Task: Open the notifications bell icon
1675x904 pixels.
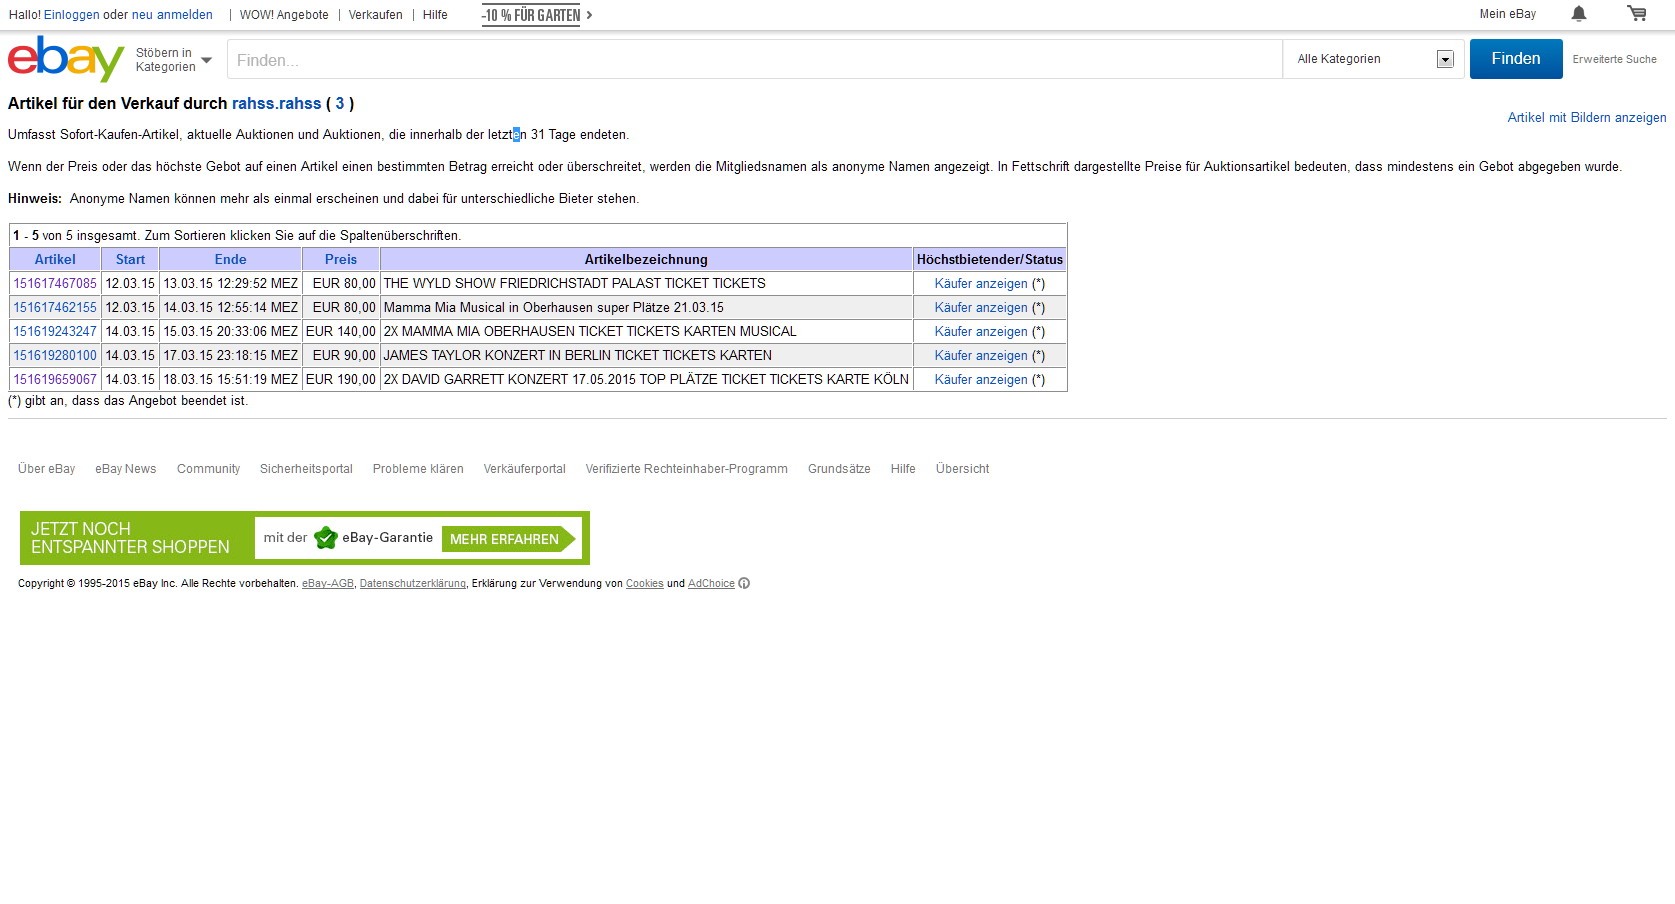Action: pos(1579,14)
